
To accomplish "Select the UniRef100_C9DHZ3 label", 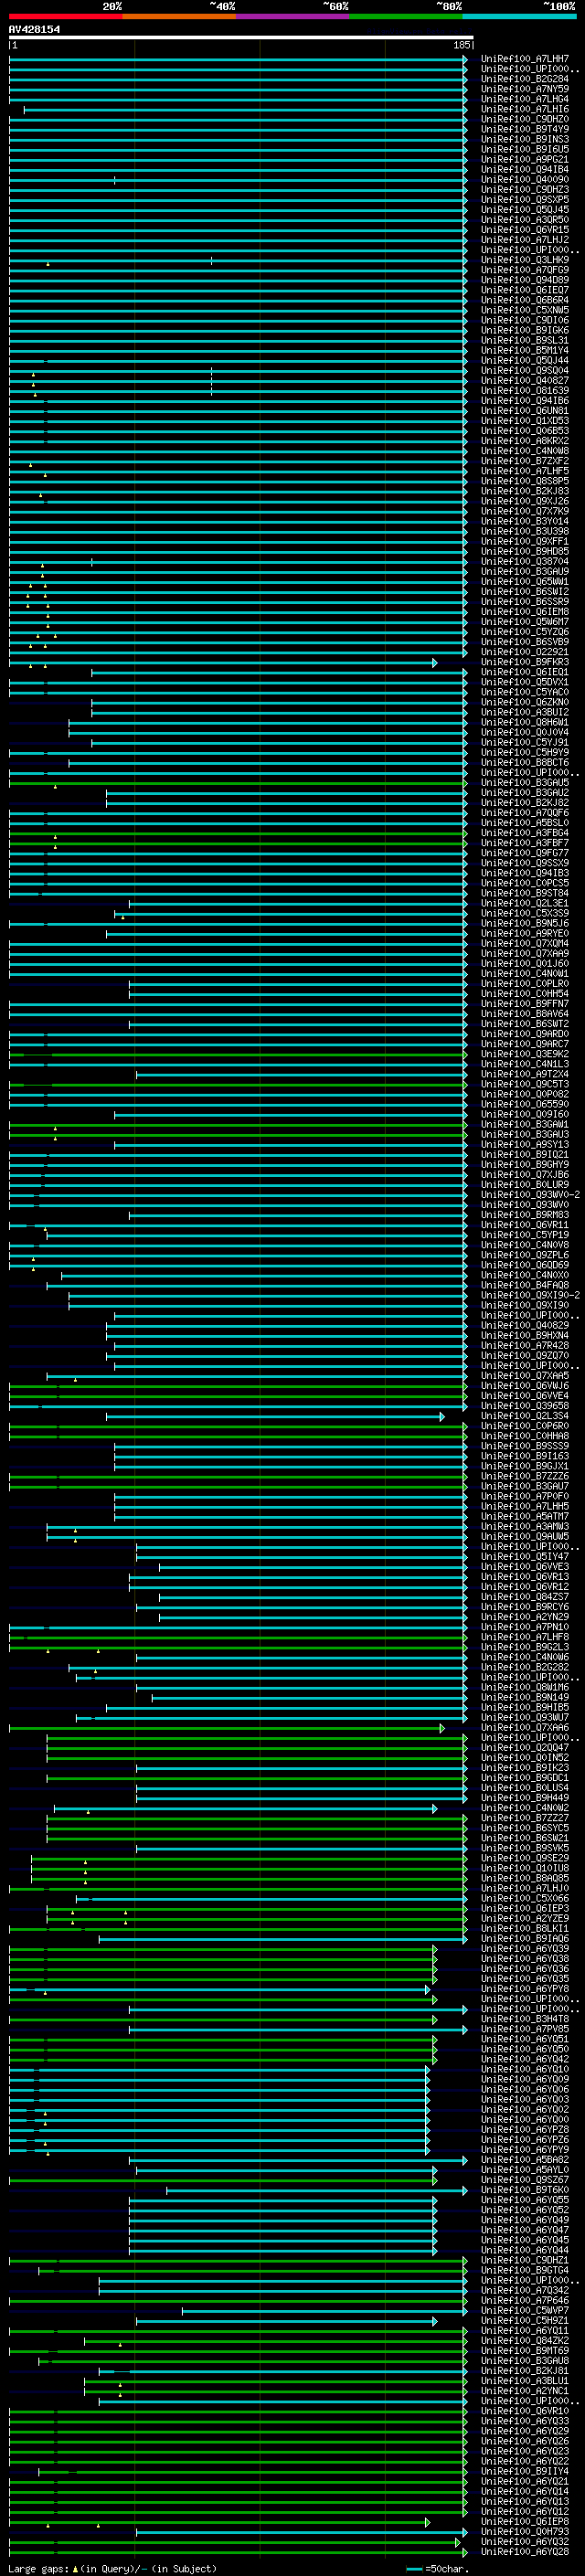I will 525,190.
